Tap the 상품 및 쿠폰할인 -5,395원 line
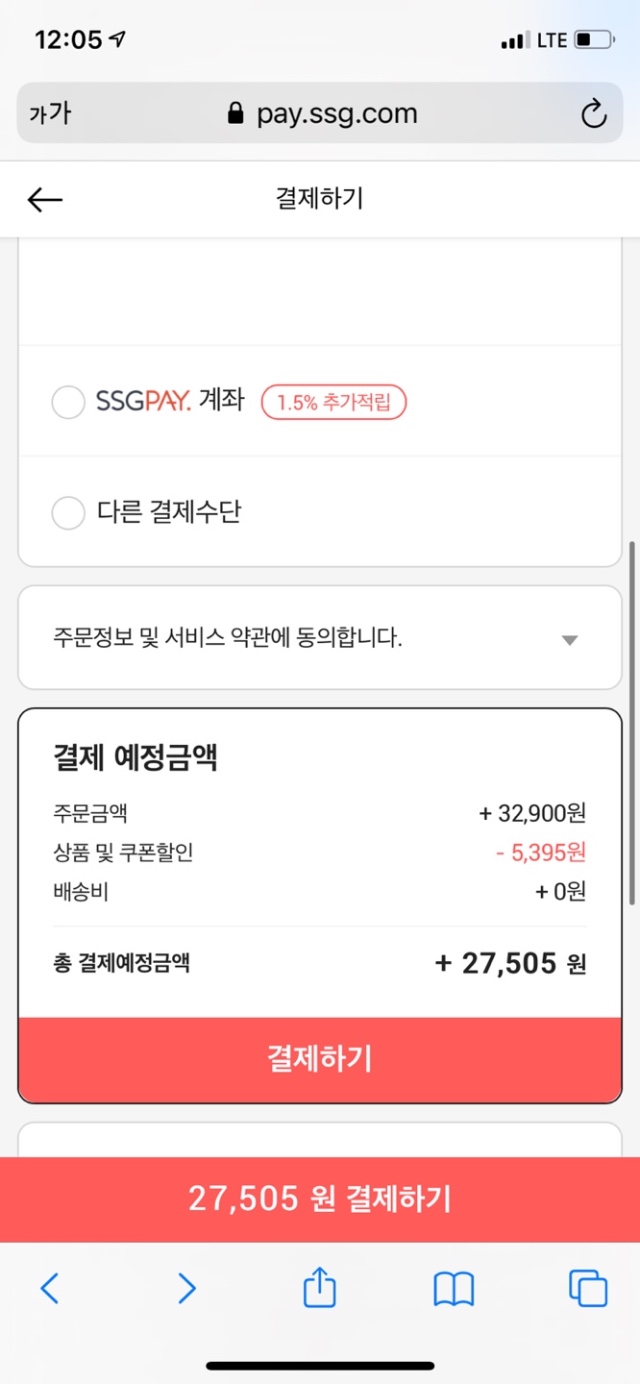Image resolution: width=640 pixels, height=1384 pixels. pos(320,853)
